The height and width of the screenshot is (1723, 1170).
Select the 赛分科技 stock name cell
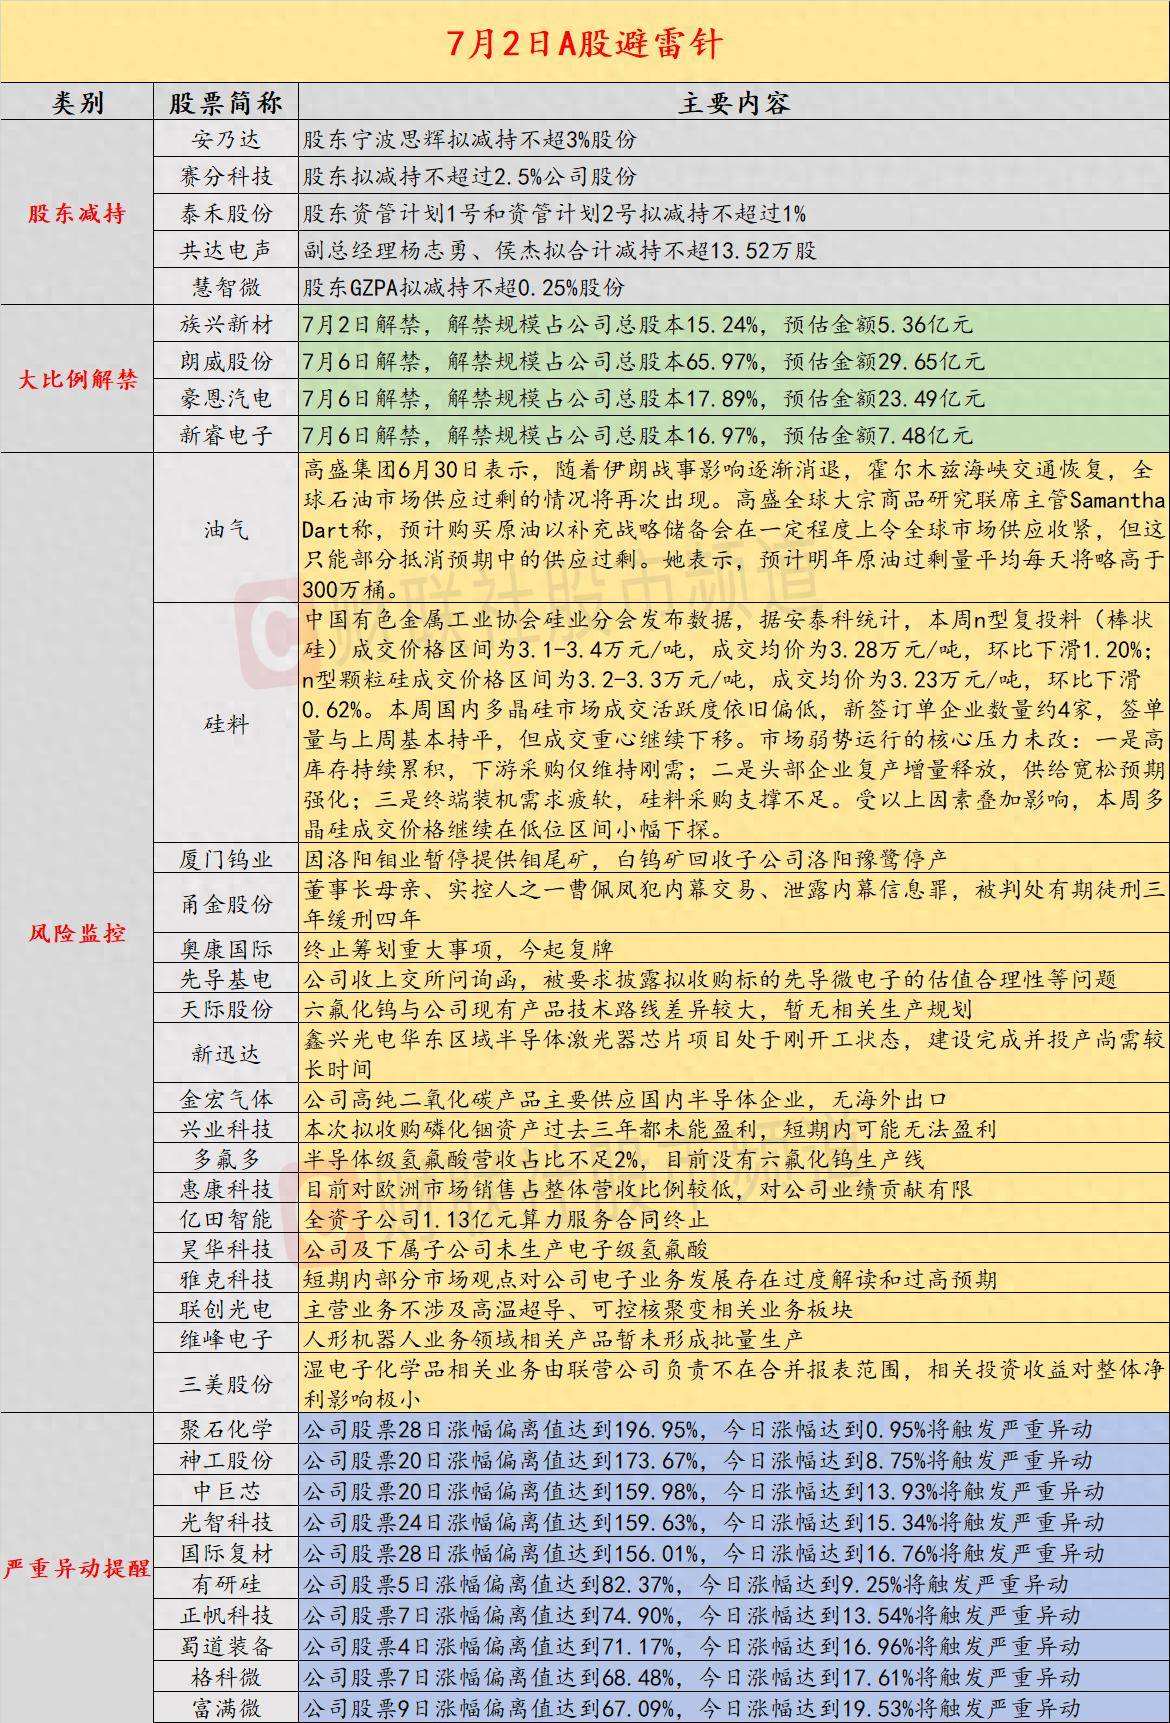pyautogui.click(x=226, y=176)
